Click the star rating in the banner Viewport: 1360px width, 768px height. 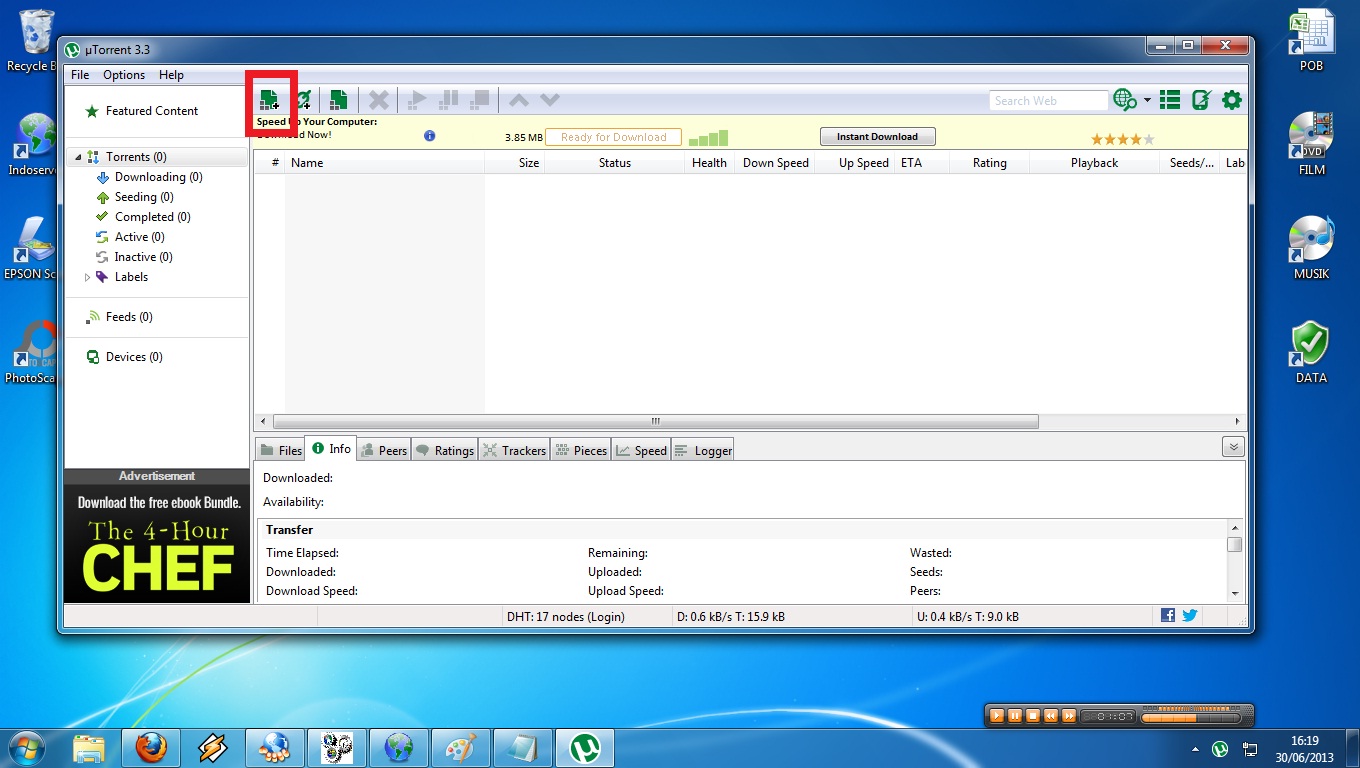click(x=1122, y=139)
